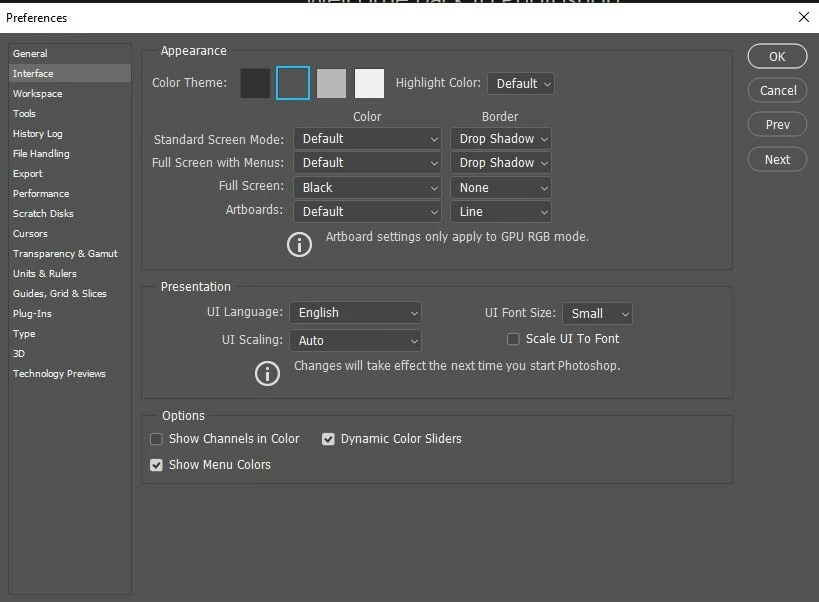Open Artboards border dropdown showing Line

(x=501, y=211)
